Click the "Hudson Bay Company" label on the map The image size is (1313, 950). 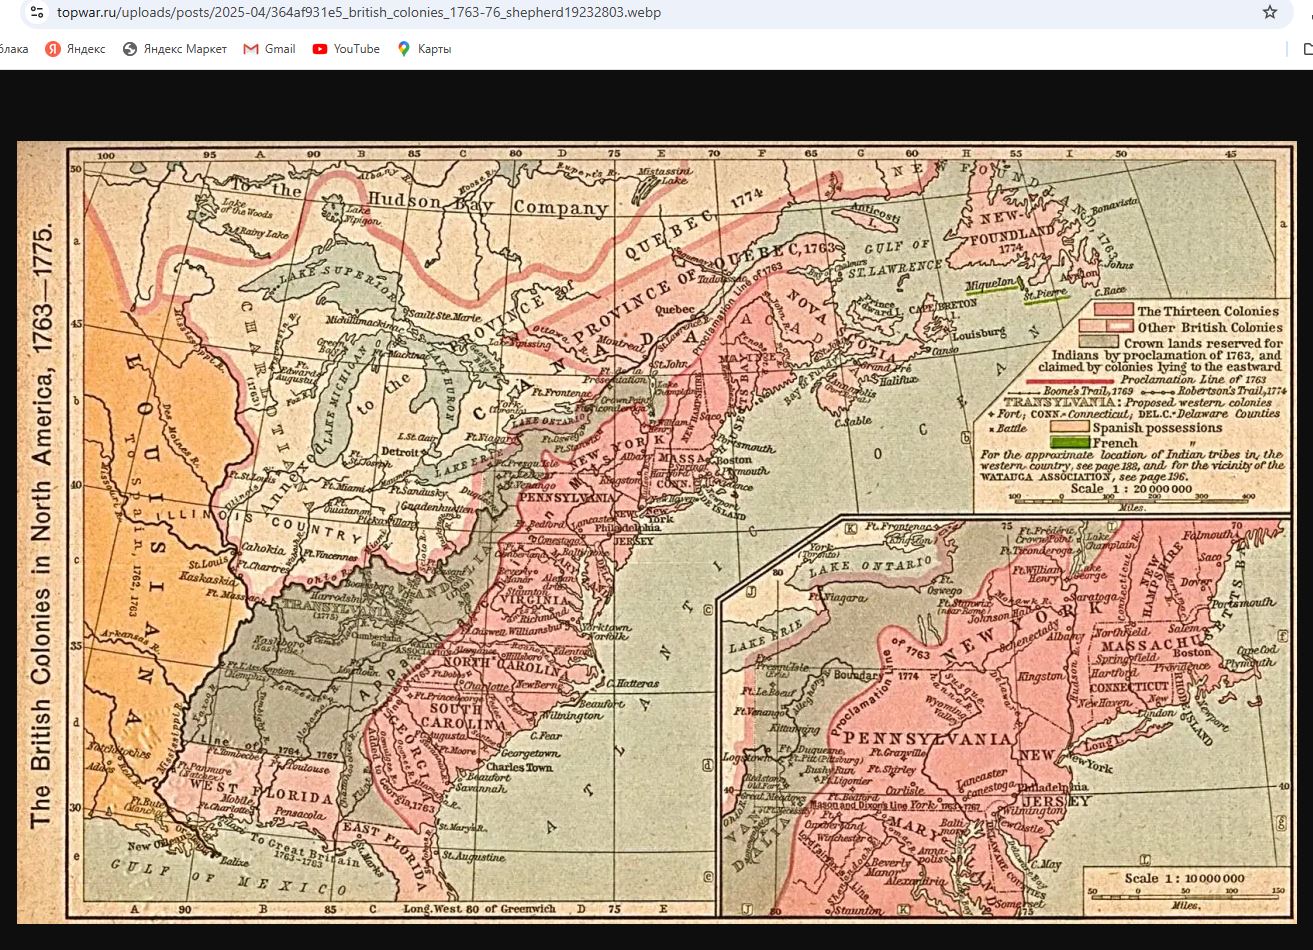click(487, 203)
